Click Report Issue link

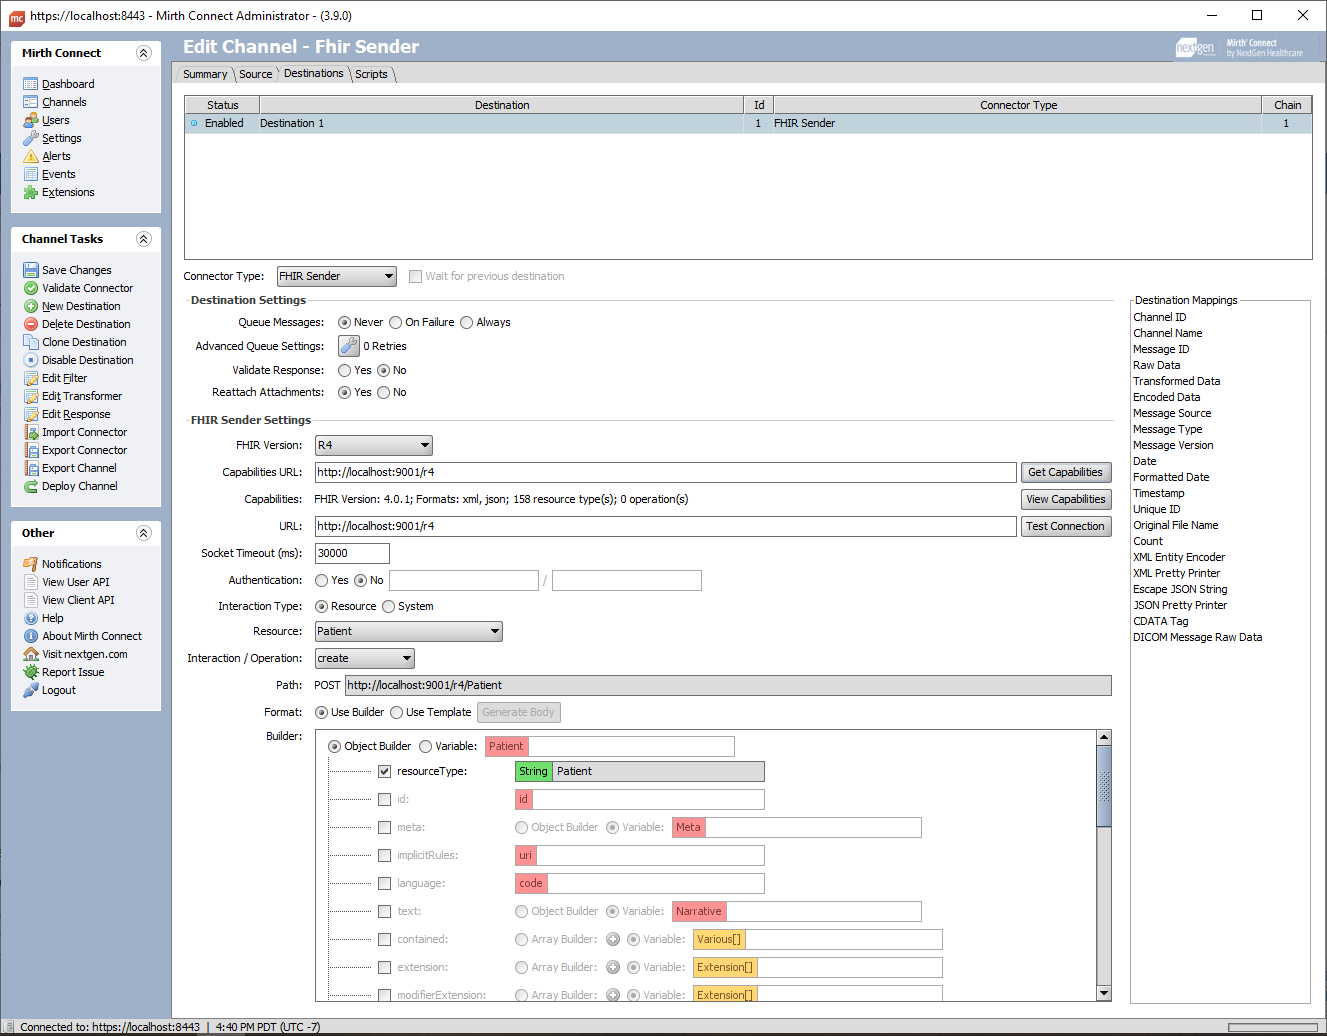(73, 672)
